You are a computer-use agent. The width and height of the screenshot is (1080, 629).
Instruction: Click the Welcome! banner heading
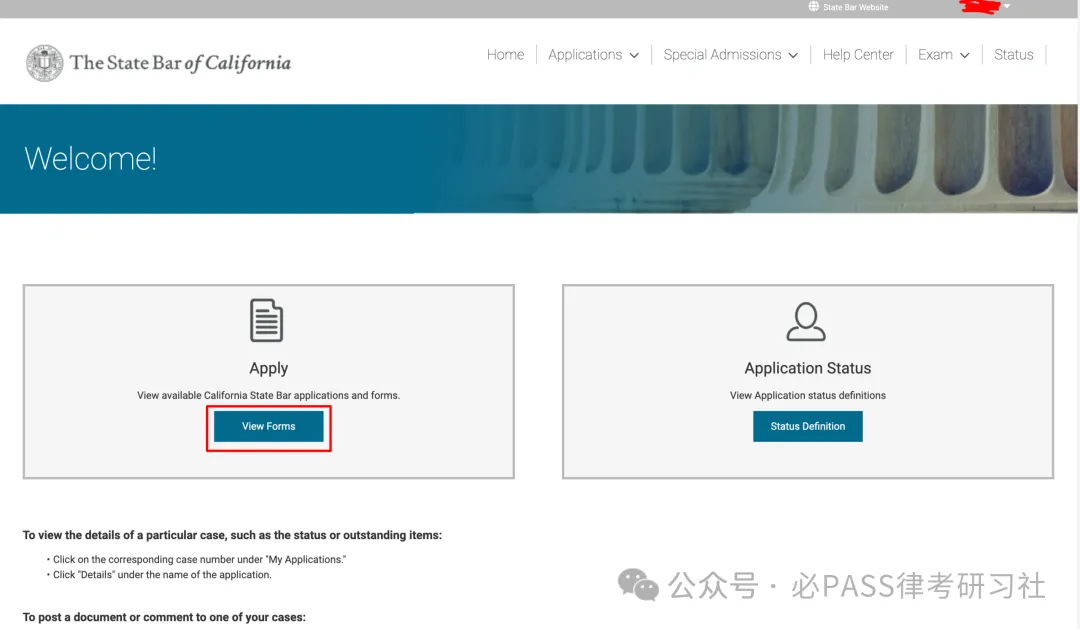90,158
